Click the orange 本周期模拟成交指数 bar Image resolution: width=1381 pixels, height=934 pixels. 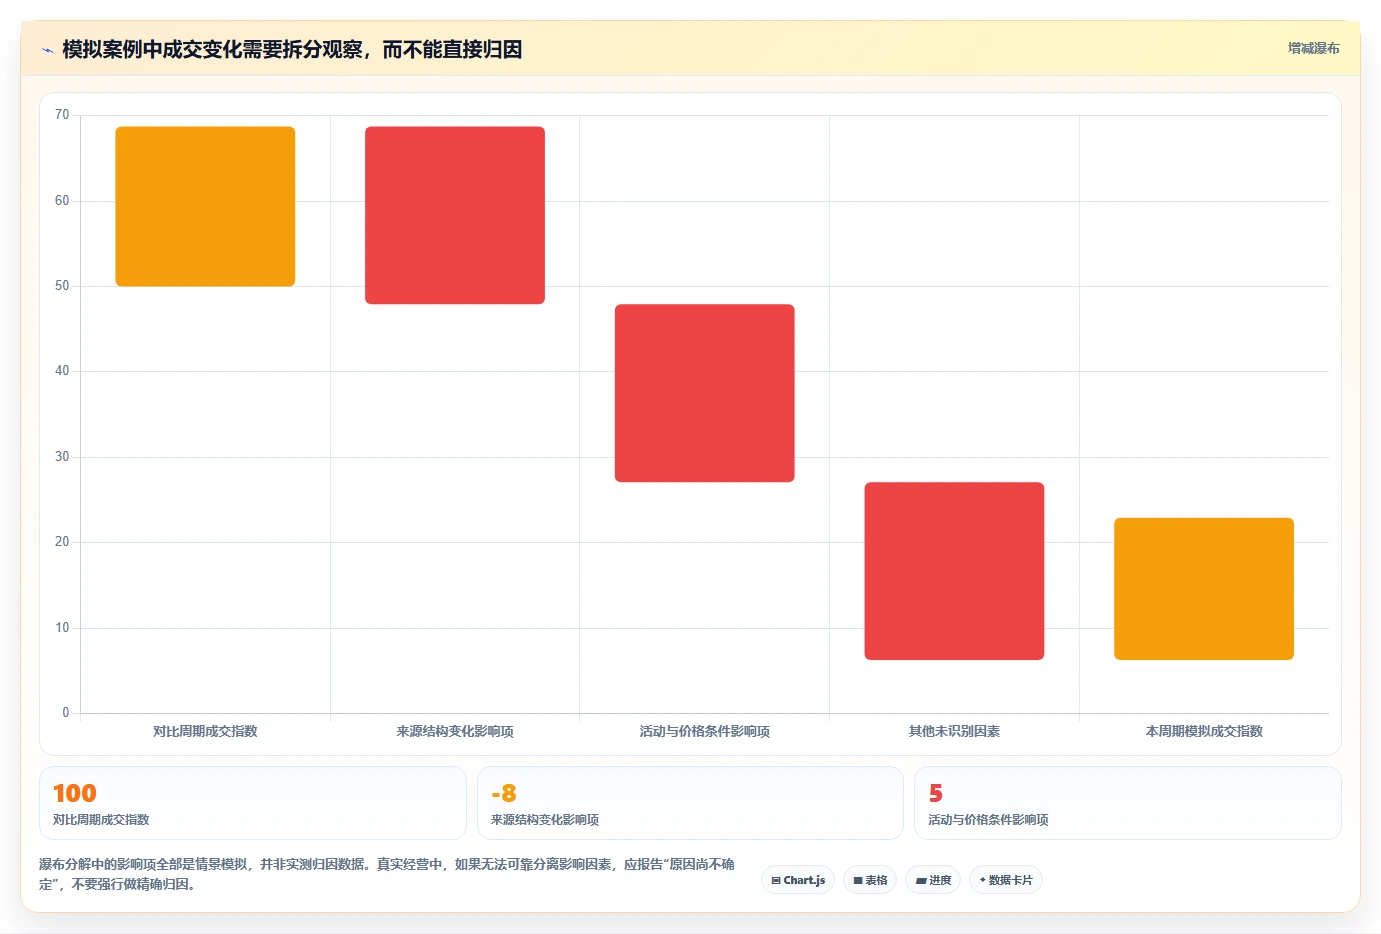[x=1204, y=589]
